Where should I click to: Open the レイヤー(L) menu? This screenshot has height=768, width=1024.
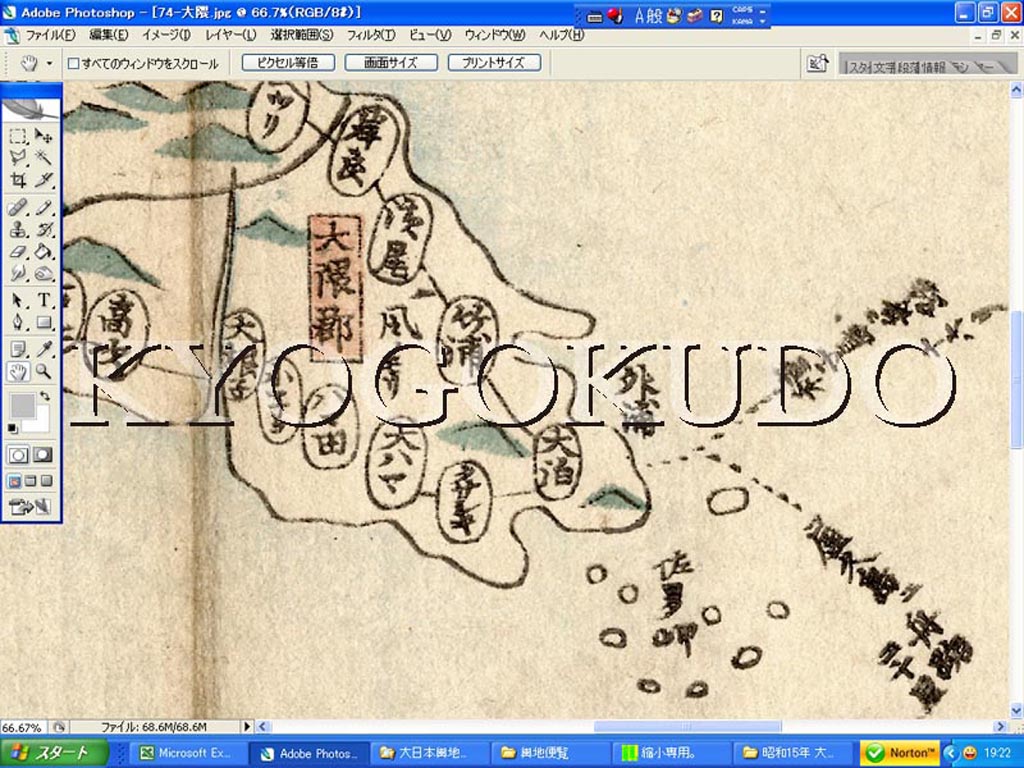tap(231, 35)
